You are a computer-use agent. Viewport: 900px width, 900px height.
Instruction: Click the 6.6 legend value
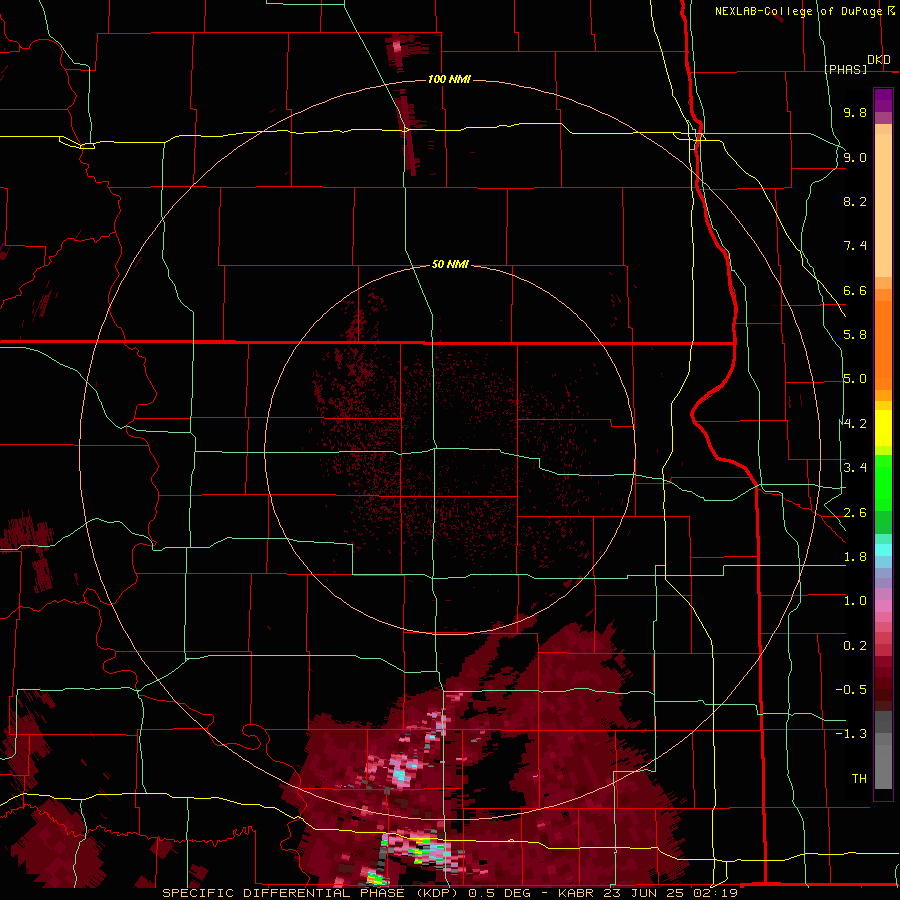pos(855,290)
